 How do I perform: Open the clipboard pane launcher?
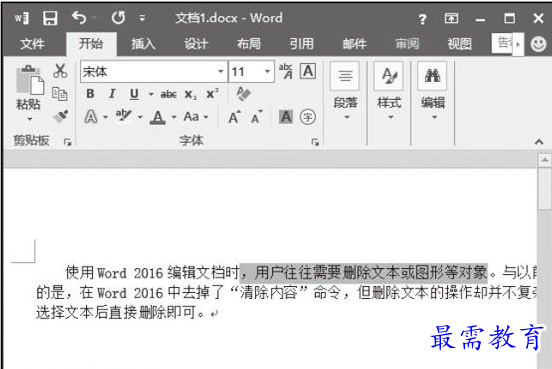(x=68, y=142)
